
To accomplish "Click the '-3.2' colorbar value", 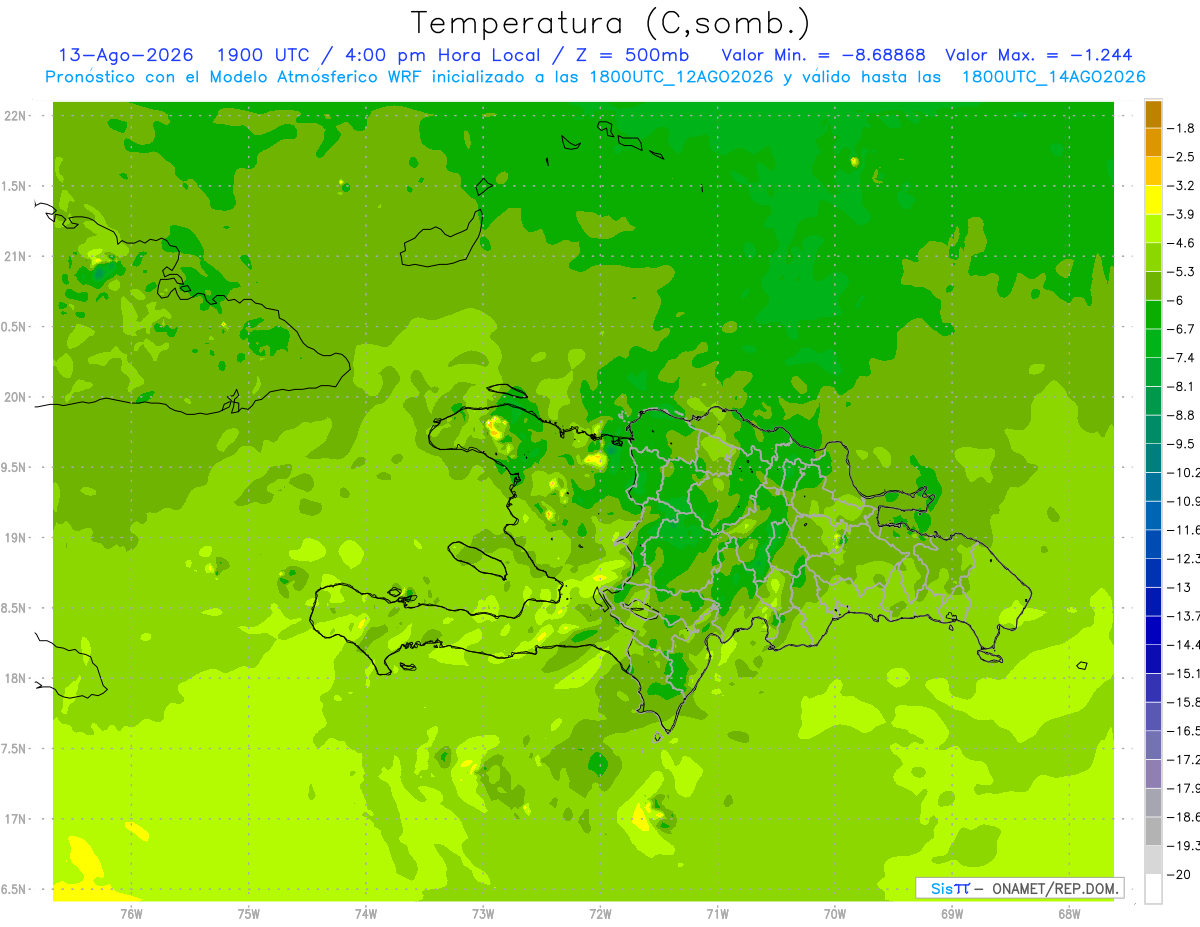I will [1181, 186].
